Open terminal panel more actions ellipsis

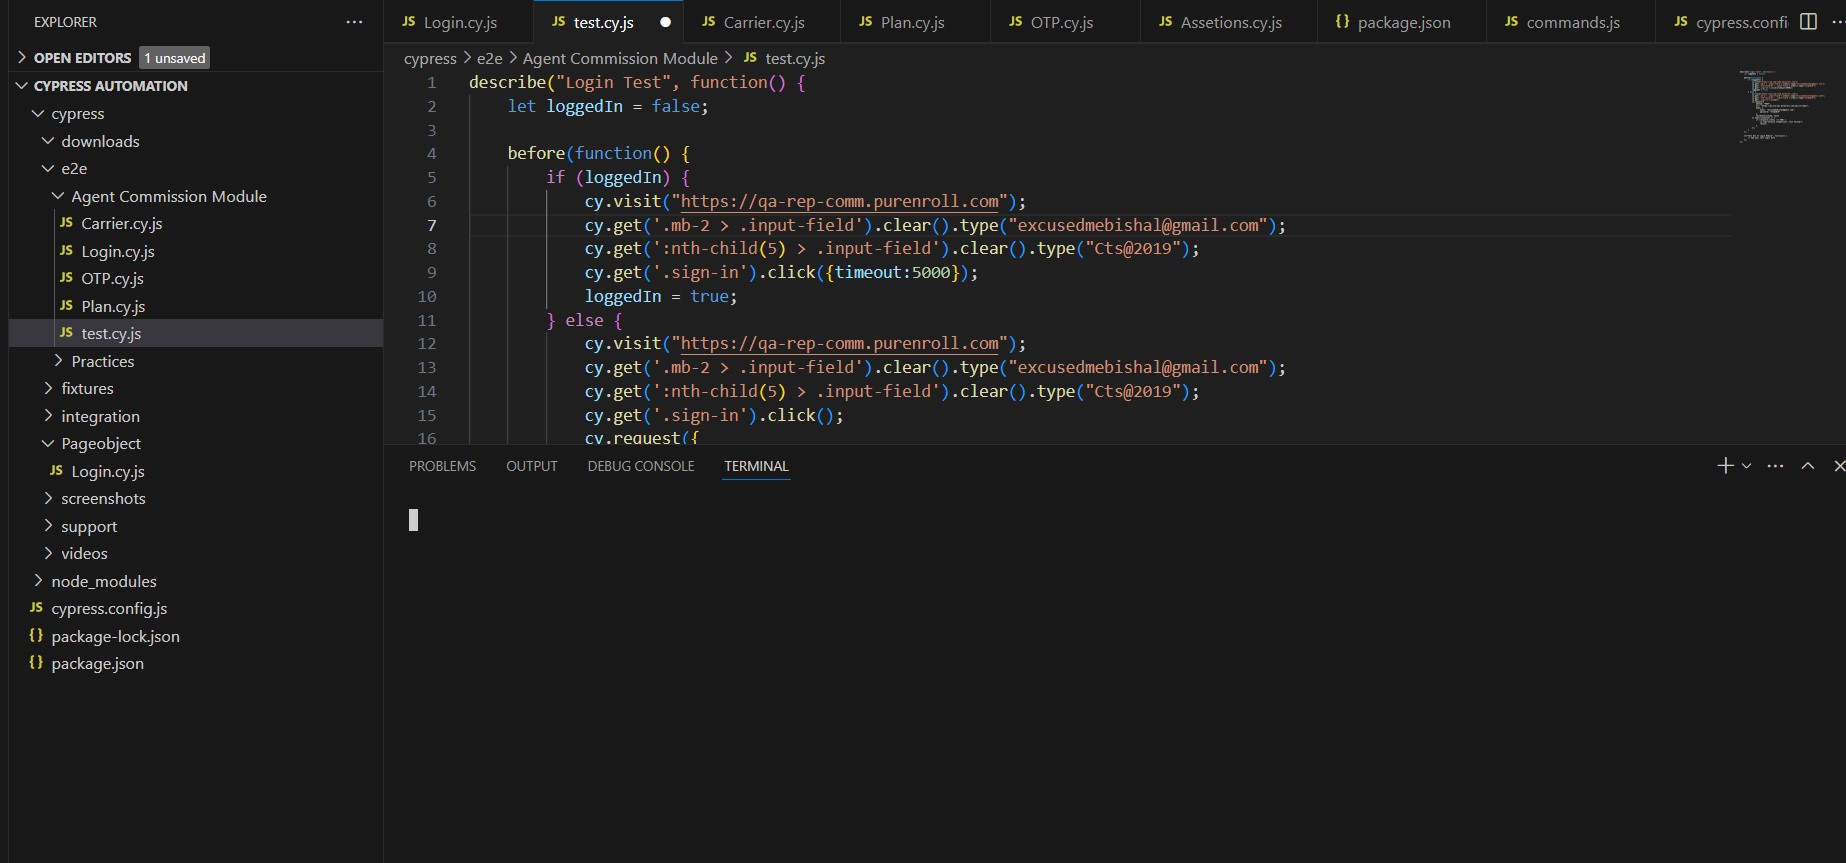click(x=1775, y=466)
